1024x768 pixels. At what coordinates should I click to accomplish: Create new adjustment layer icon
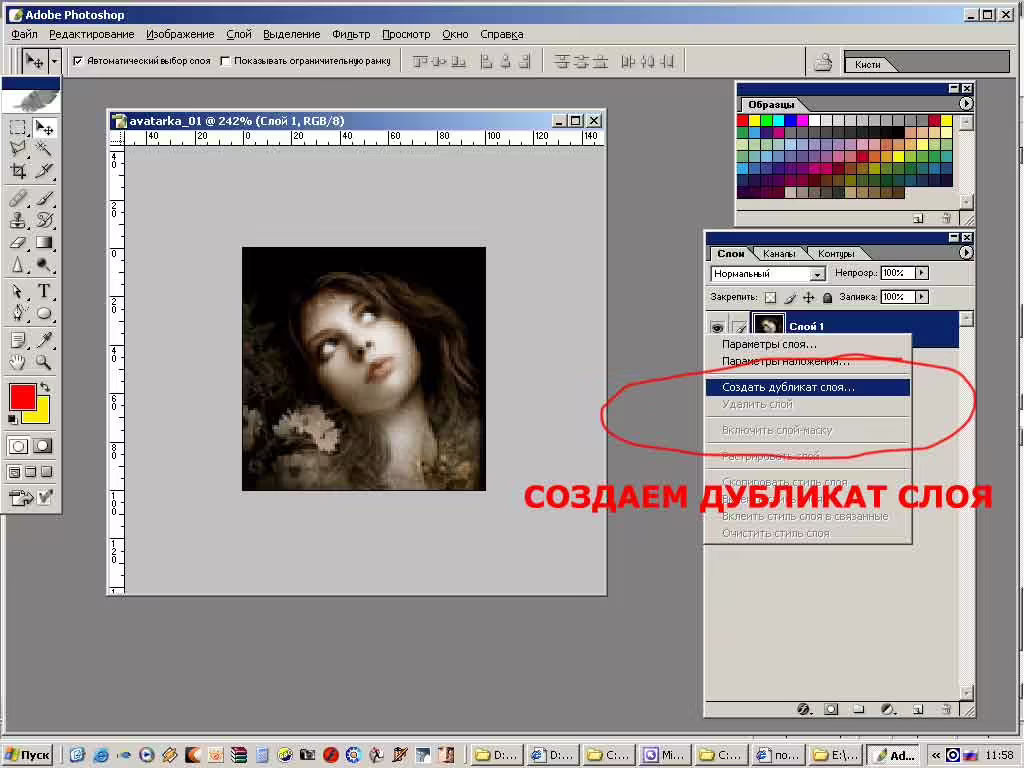[x=888, y=709]
